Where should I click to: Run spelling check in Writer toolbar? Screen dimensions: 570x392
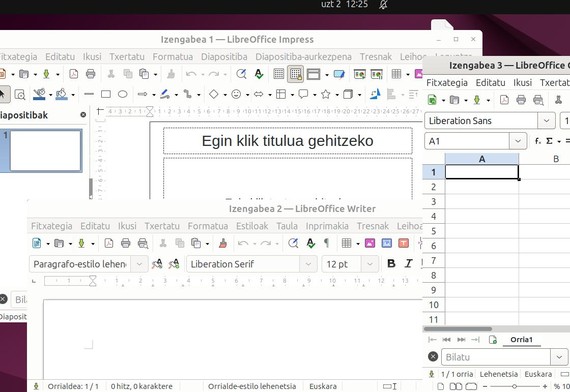[310, 243]
